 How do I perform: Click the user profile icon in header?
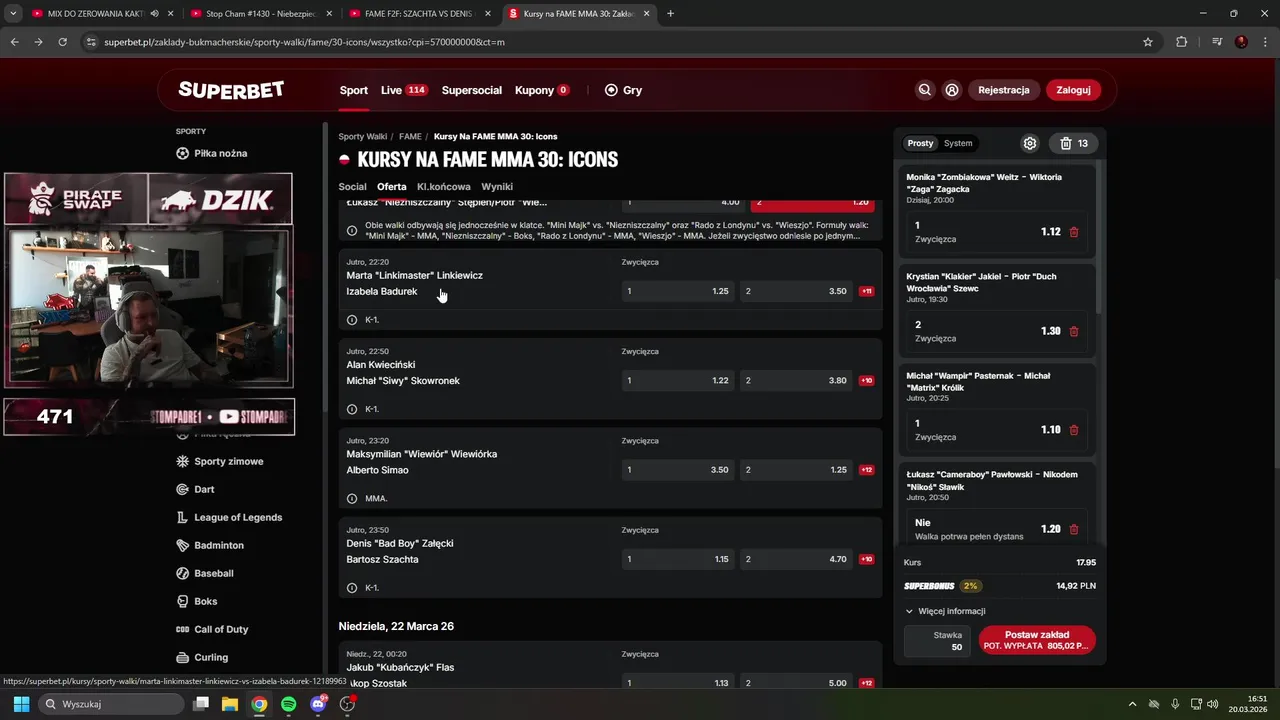point(952,90)
